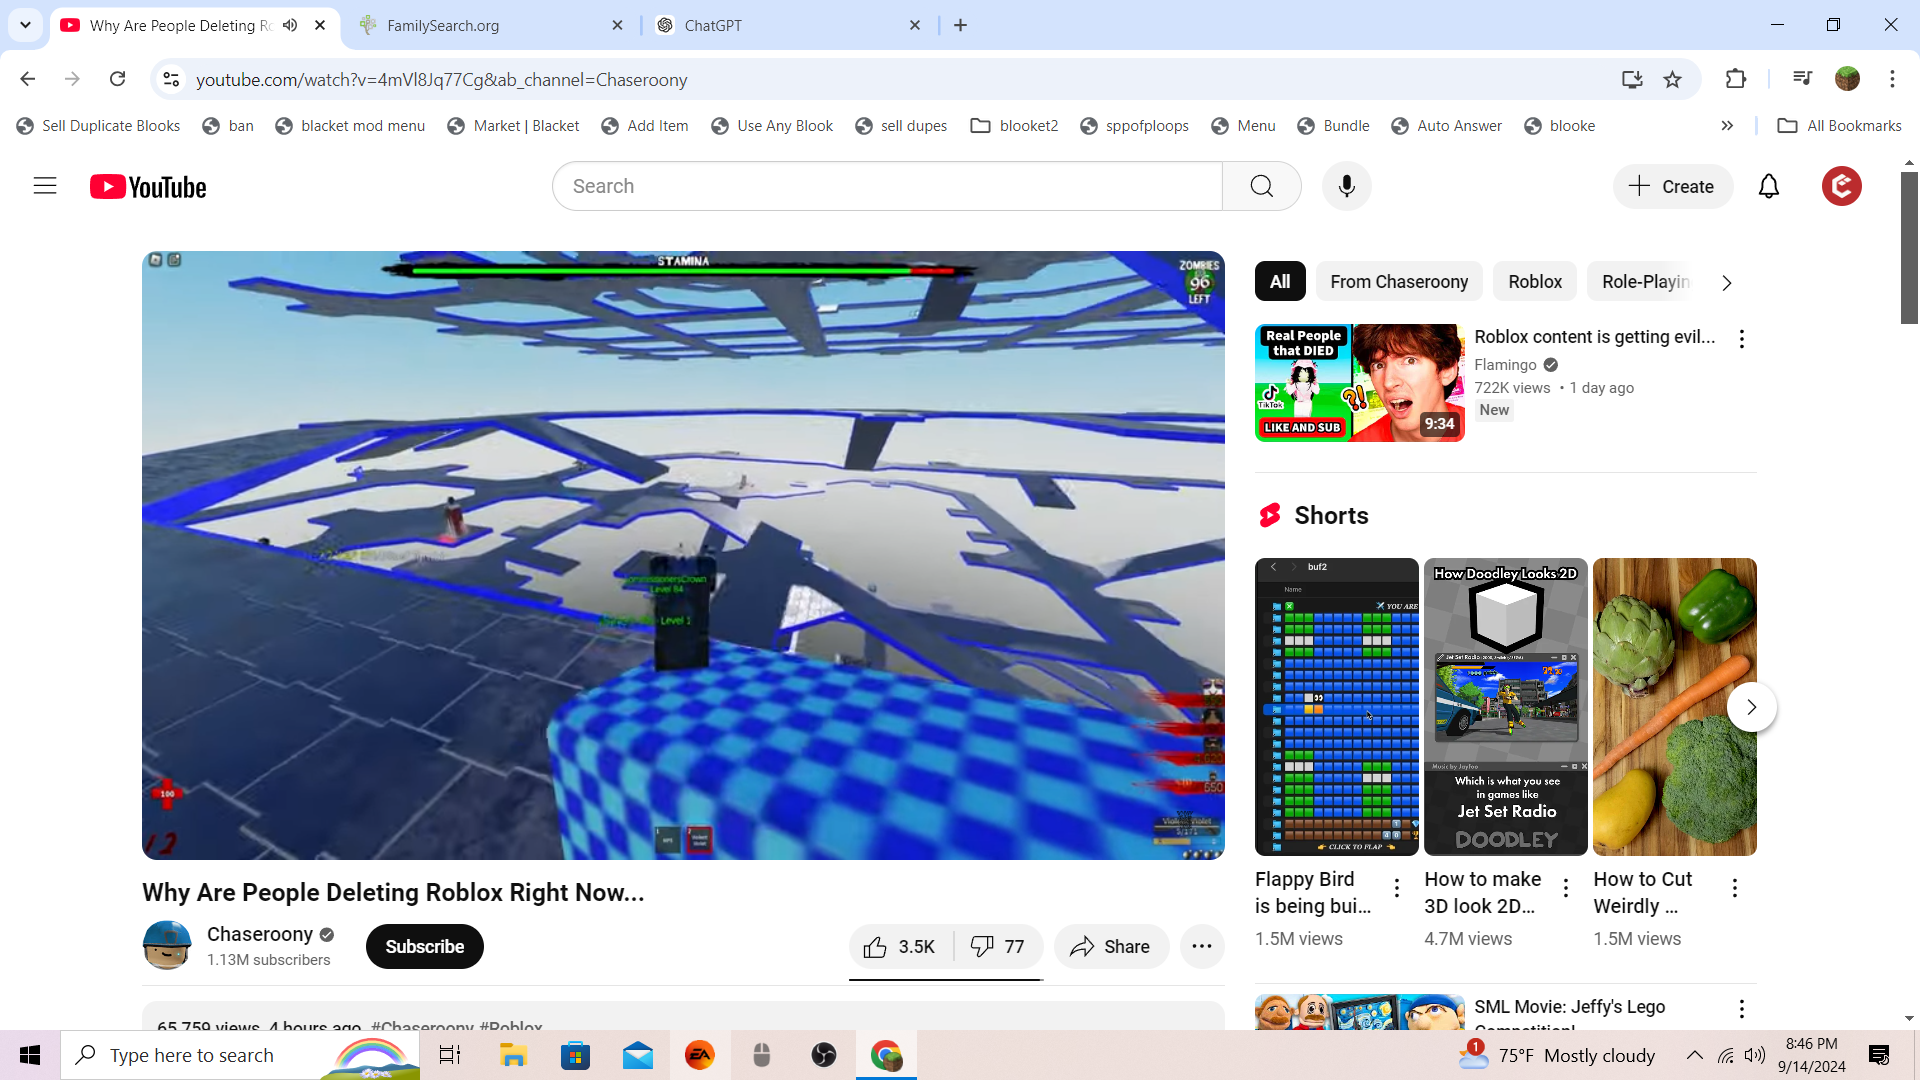This screenshot has height=1080, width=1920.
Task: Click the voice search microphone icon
Action: click(1346, 186)
